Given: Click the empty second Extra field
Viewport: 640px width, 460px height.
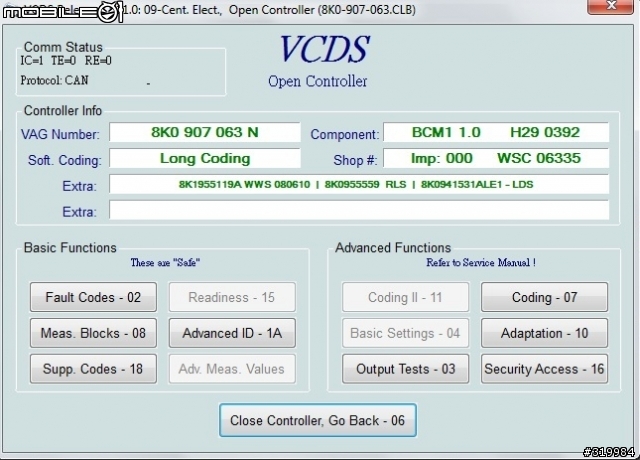Looking at the screenshot, I should coord(359,210).
